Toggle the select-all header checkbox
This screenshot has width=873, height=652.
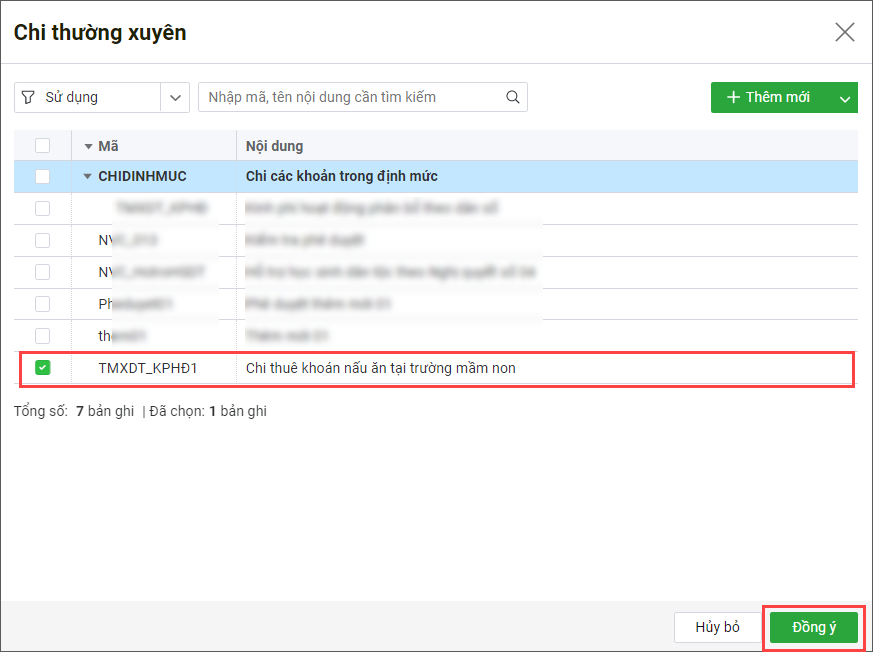pyautogui.click(x=42, y=146)
